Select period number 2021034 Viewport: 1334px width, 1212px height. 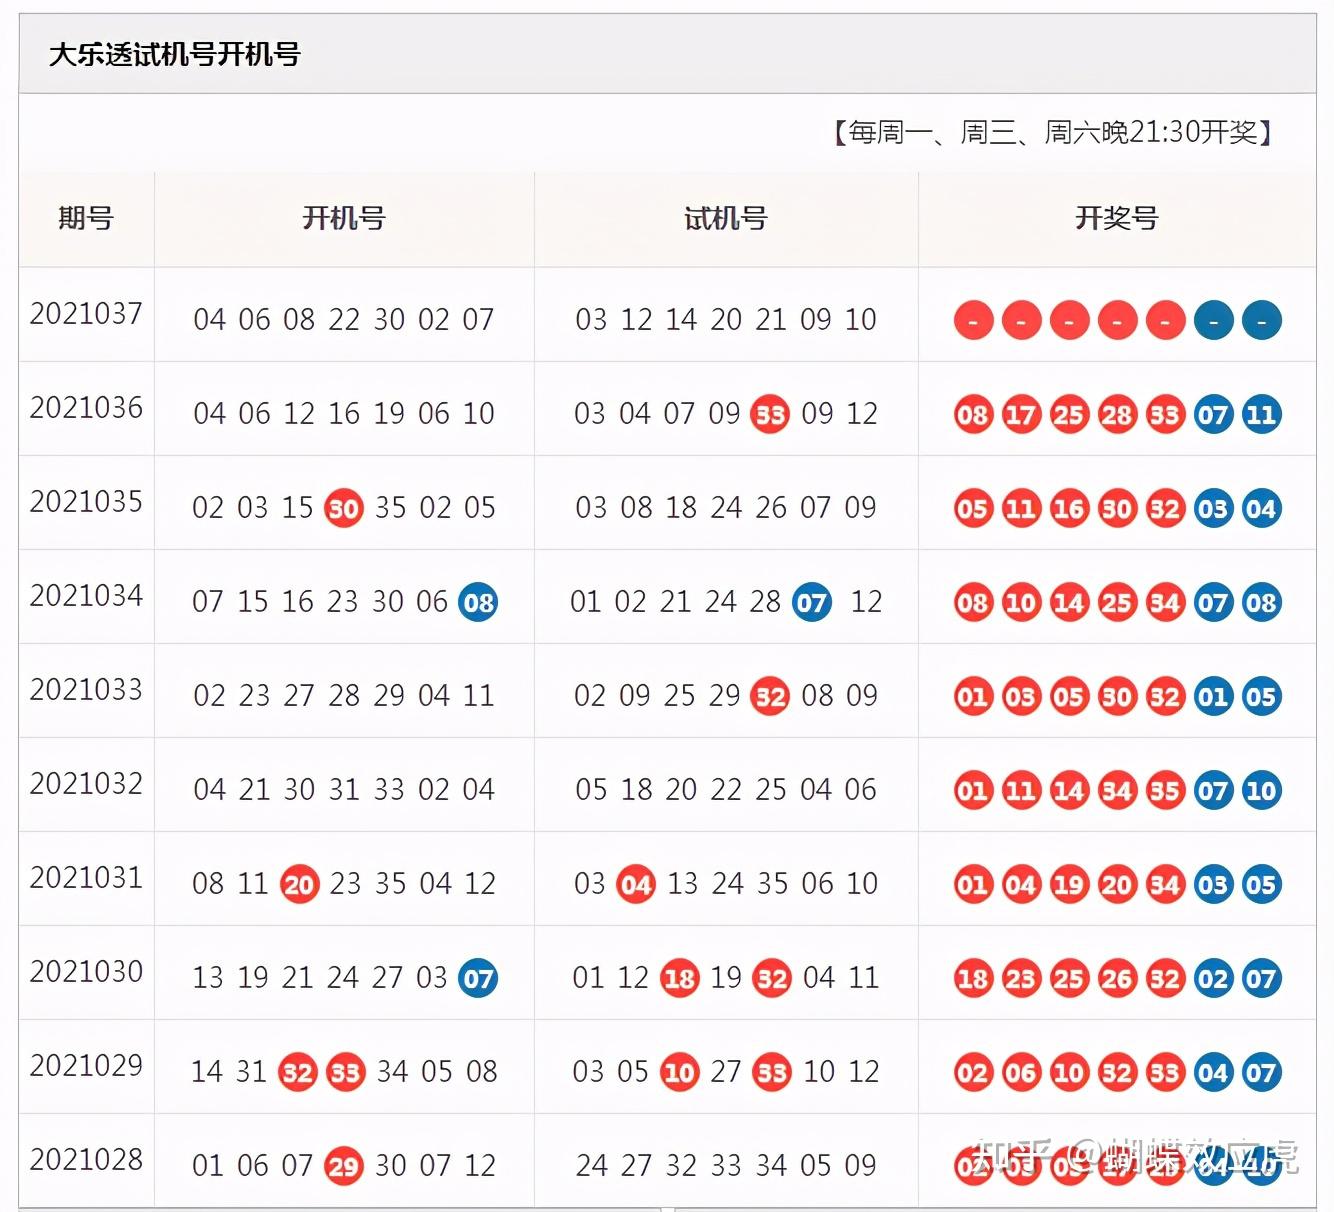[86, 596]
